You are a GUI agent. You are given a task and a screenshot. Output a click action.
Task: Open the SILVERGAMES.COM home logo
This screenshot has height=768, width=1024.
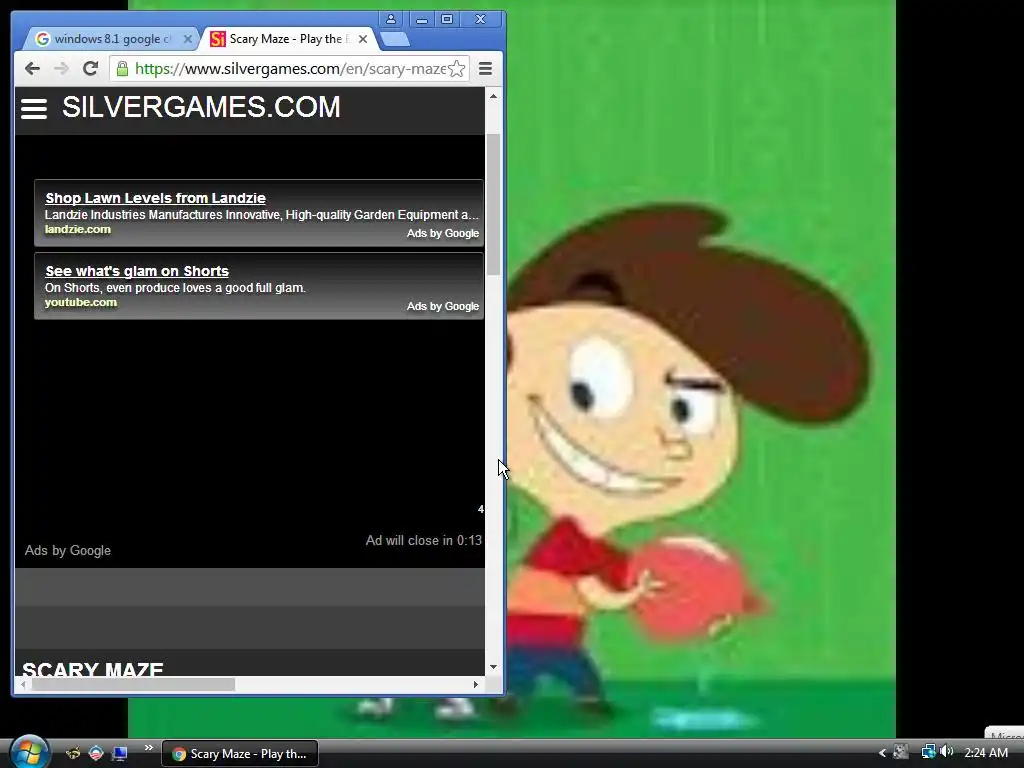(201, 107)
